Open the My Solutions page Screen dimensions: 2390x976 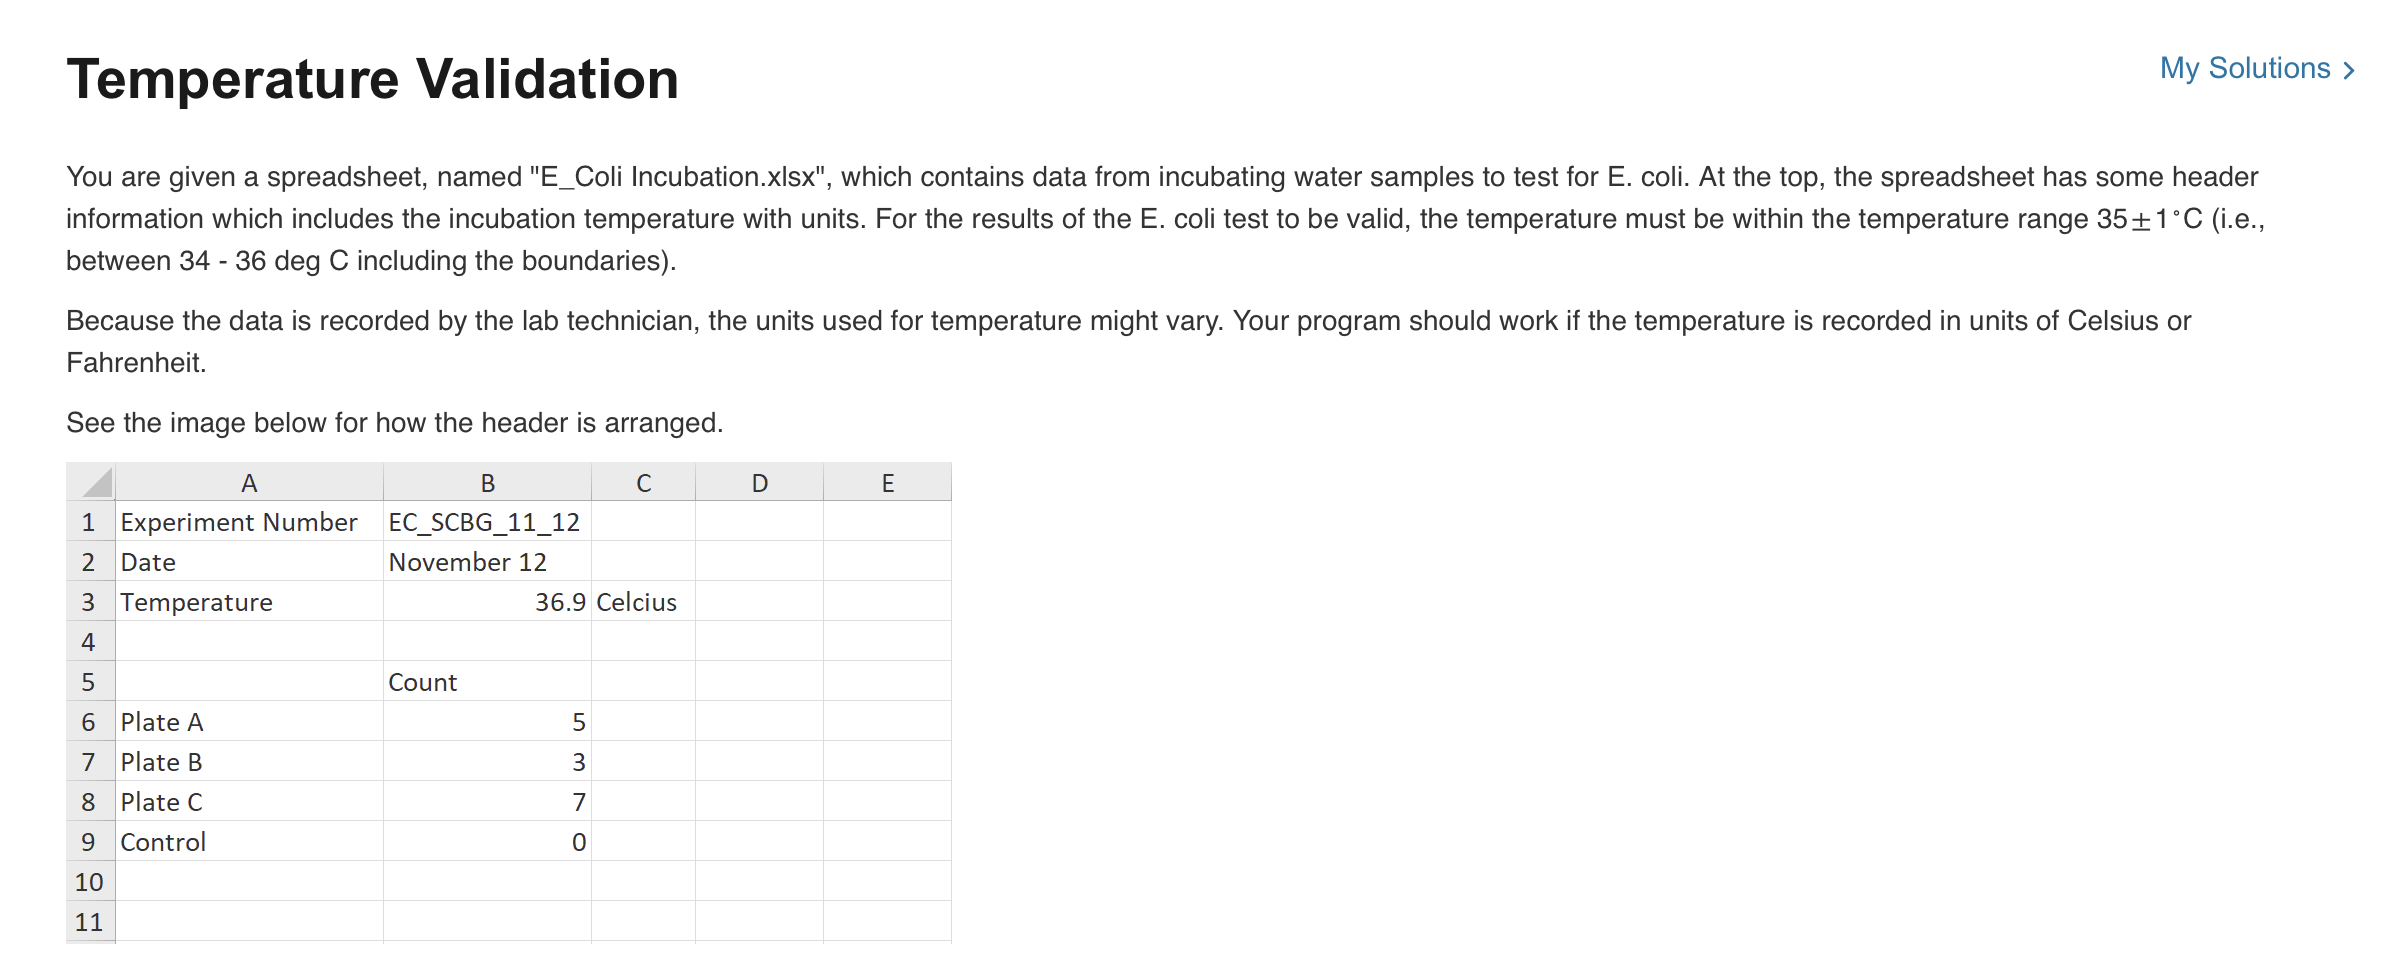click(x=2247, y=69)
